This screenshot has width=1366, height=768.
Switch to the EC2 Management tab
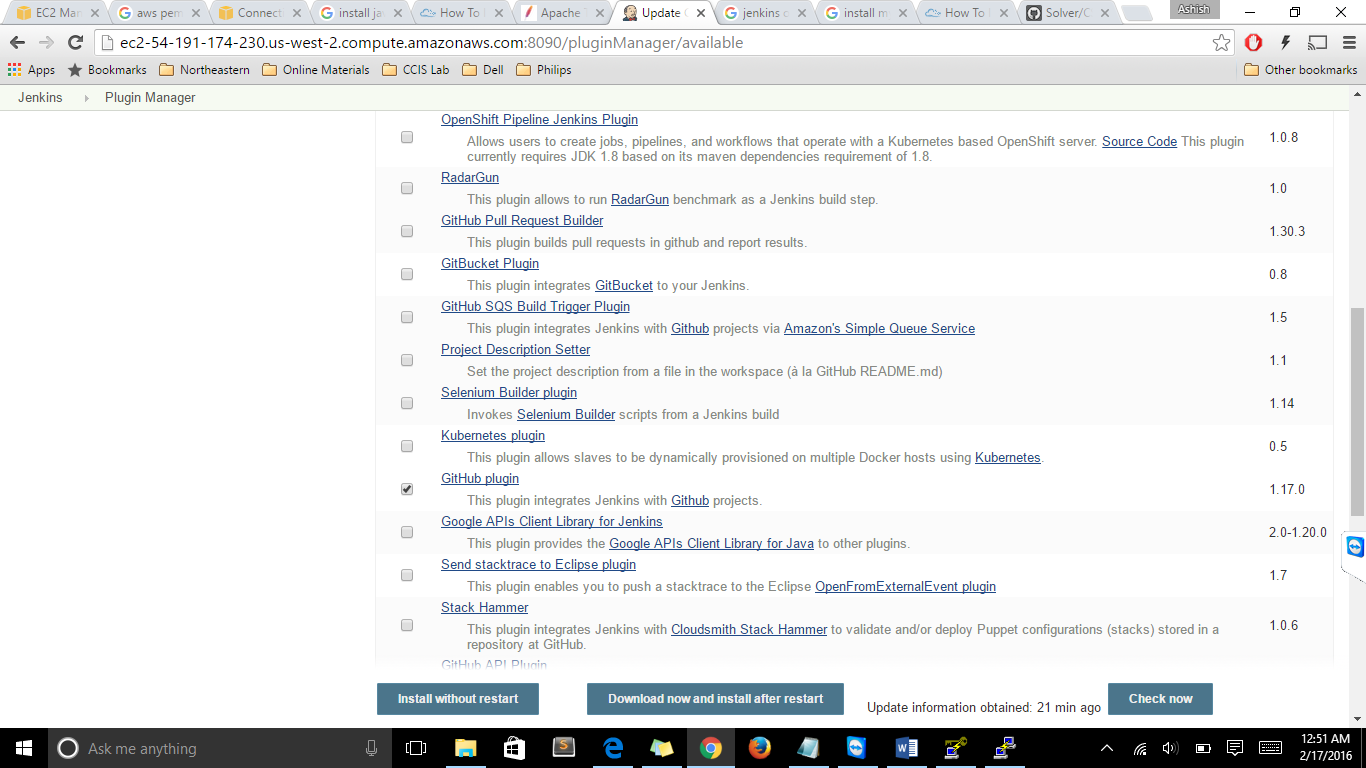(x=55, y=13)
